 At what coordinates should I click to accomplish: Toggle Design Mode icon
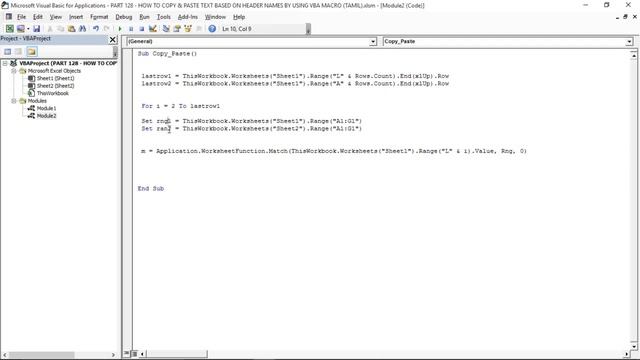153,29
